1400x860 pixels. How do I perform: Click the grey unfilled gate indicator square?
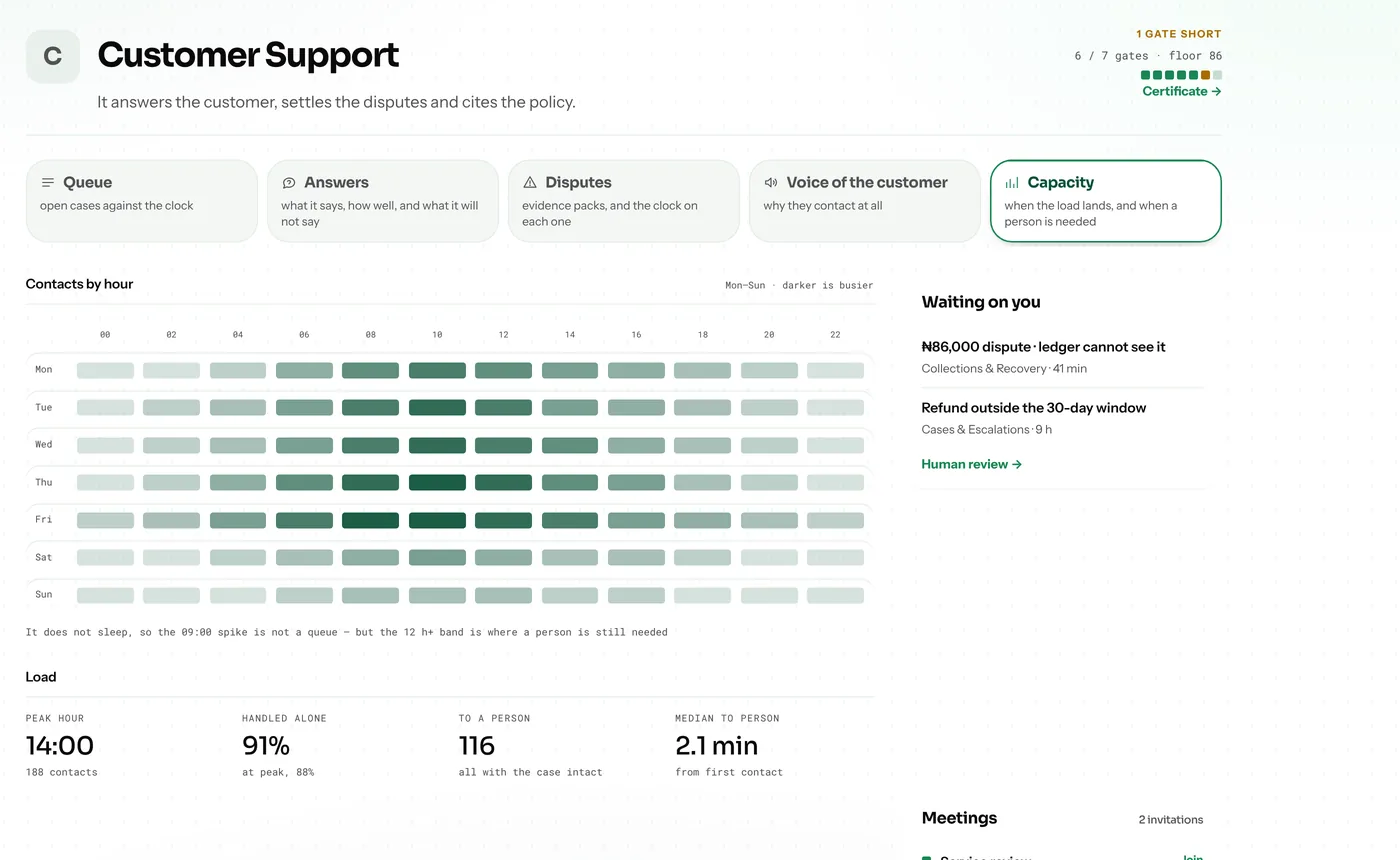(1217, 75)
